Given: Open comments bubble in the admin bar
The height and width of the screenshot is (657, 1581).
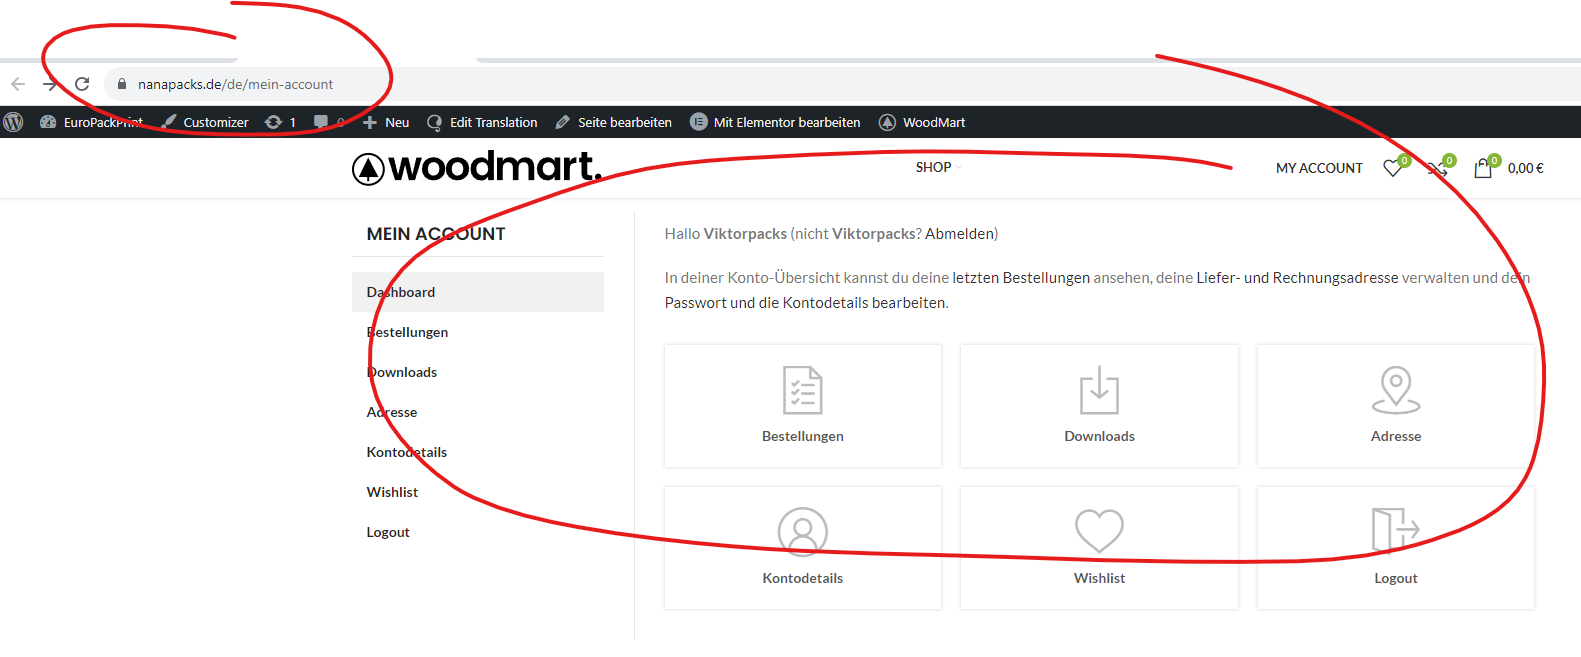Looking at the screenshot, I should coord(328,122).
